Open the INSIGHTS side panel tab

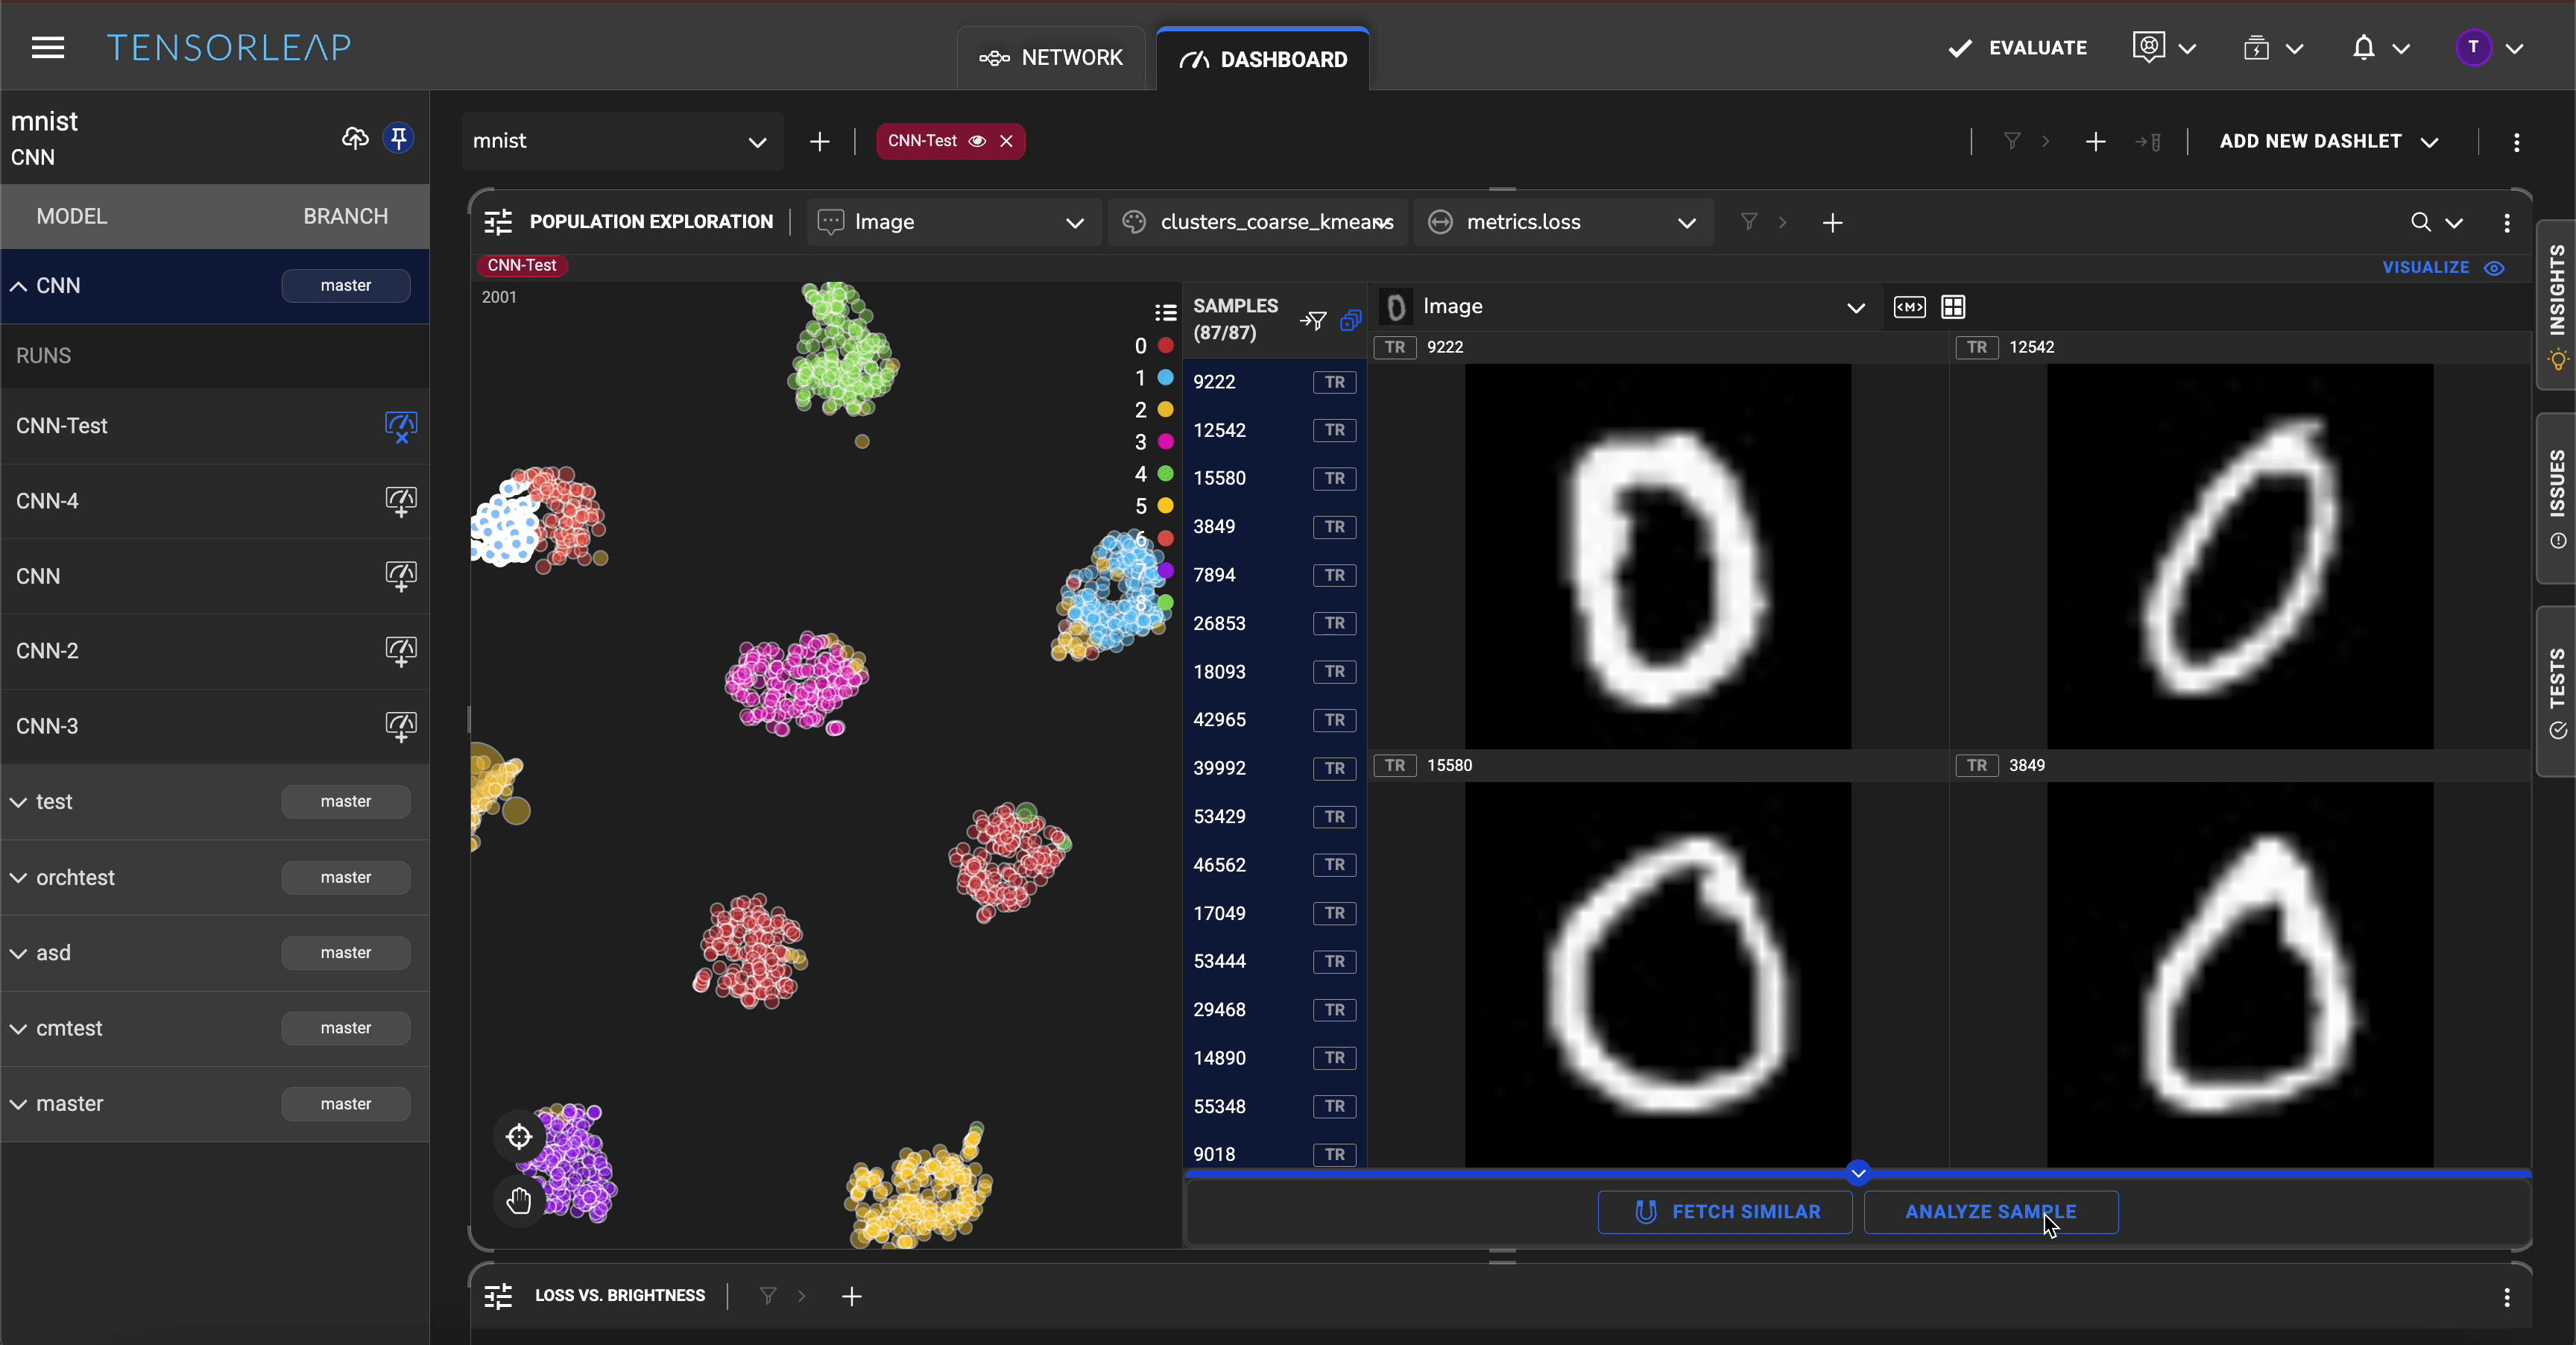2556,303
